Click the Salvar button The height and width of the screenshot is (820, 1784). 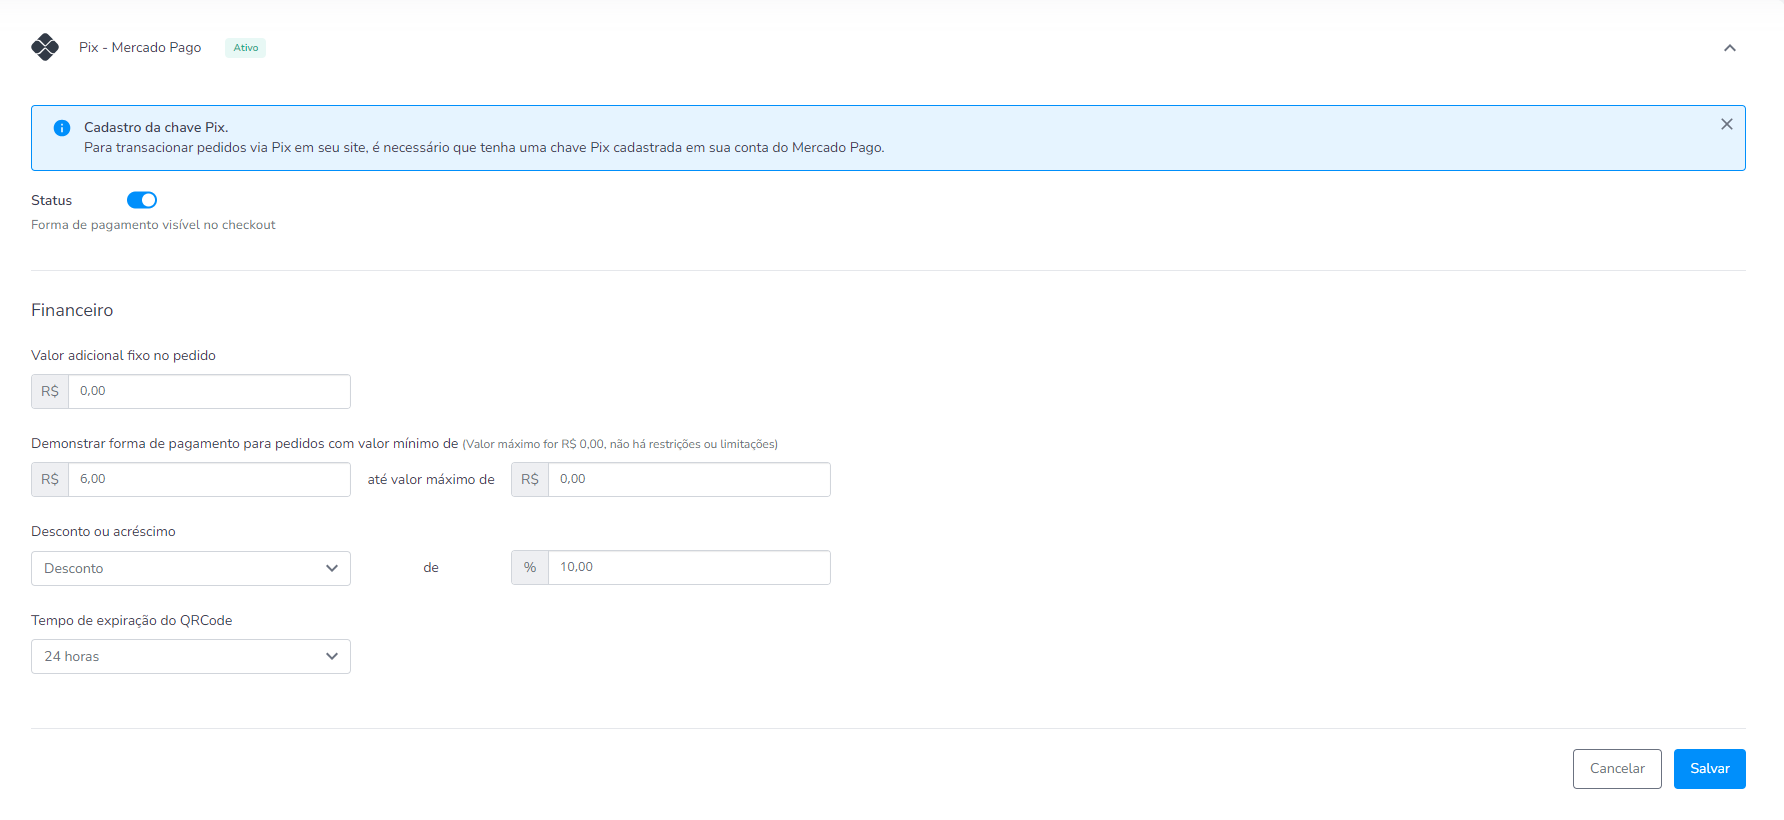pyautogui.click(x=1709, y=769)
